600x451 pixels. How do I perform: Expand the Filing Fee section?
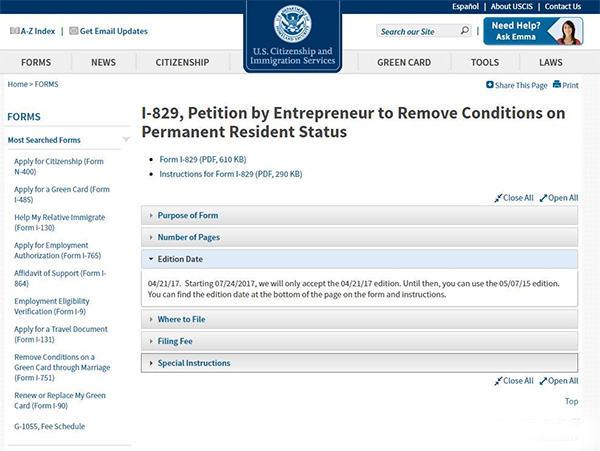175,341
